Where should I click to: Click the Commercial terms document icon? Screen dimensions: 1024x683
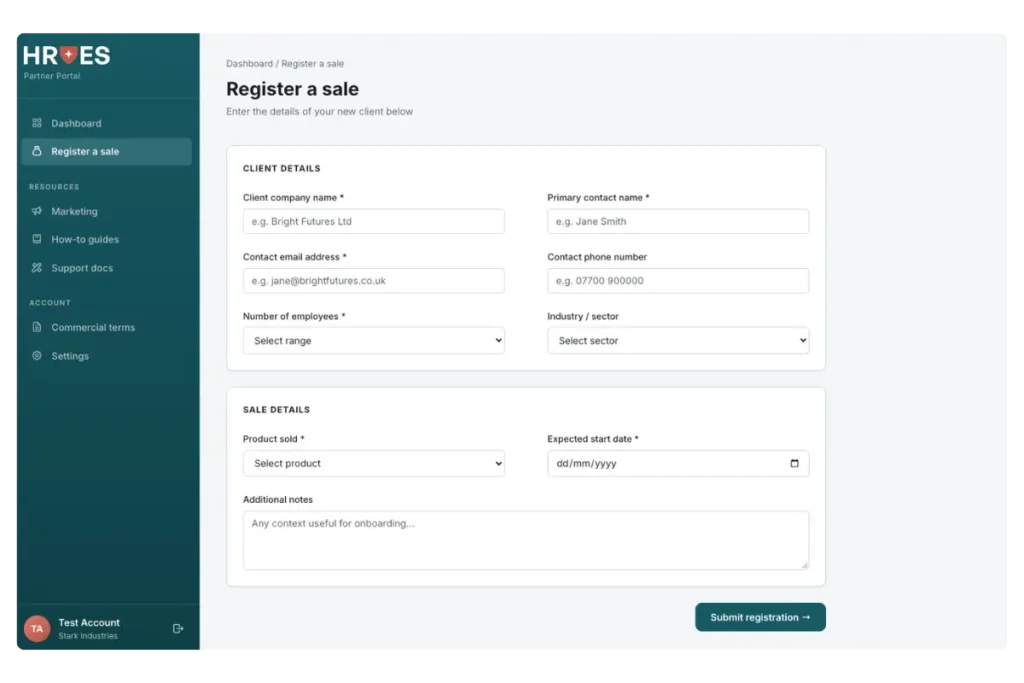click(x=37, y=327)
